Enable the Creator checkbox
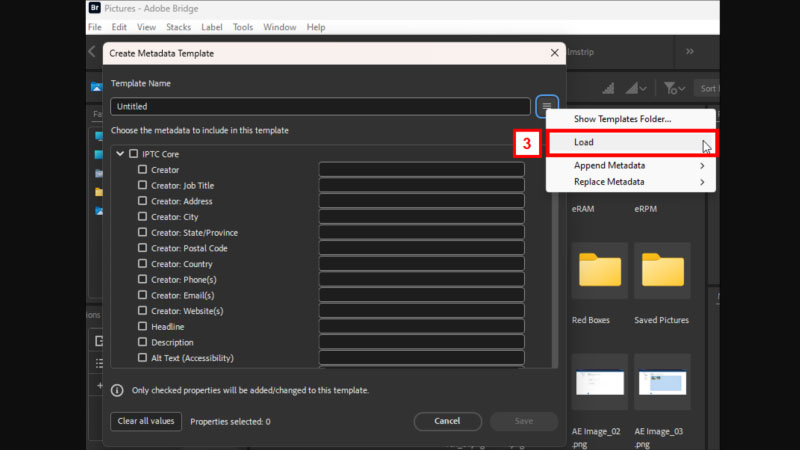The image size is (800, 450). tap(143, 170)
